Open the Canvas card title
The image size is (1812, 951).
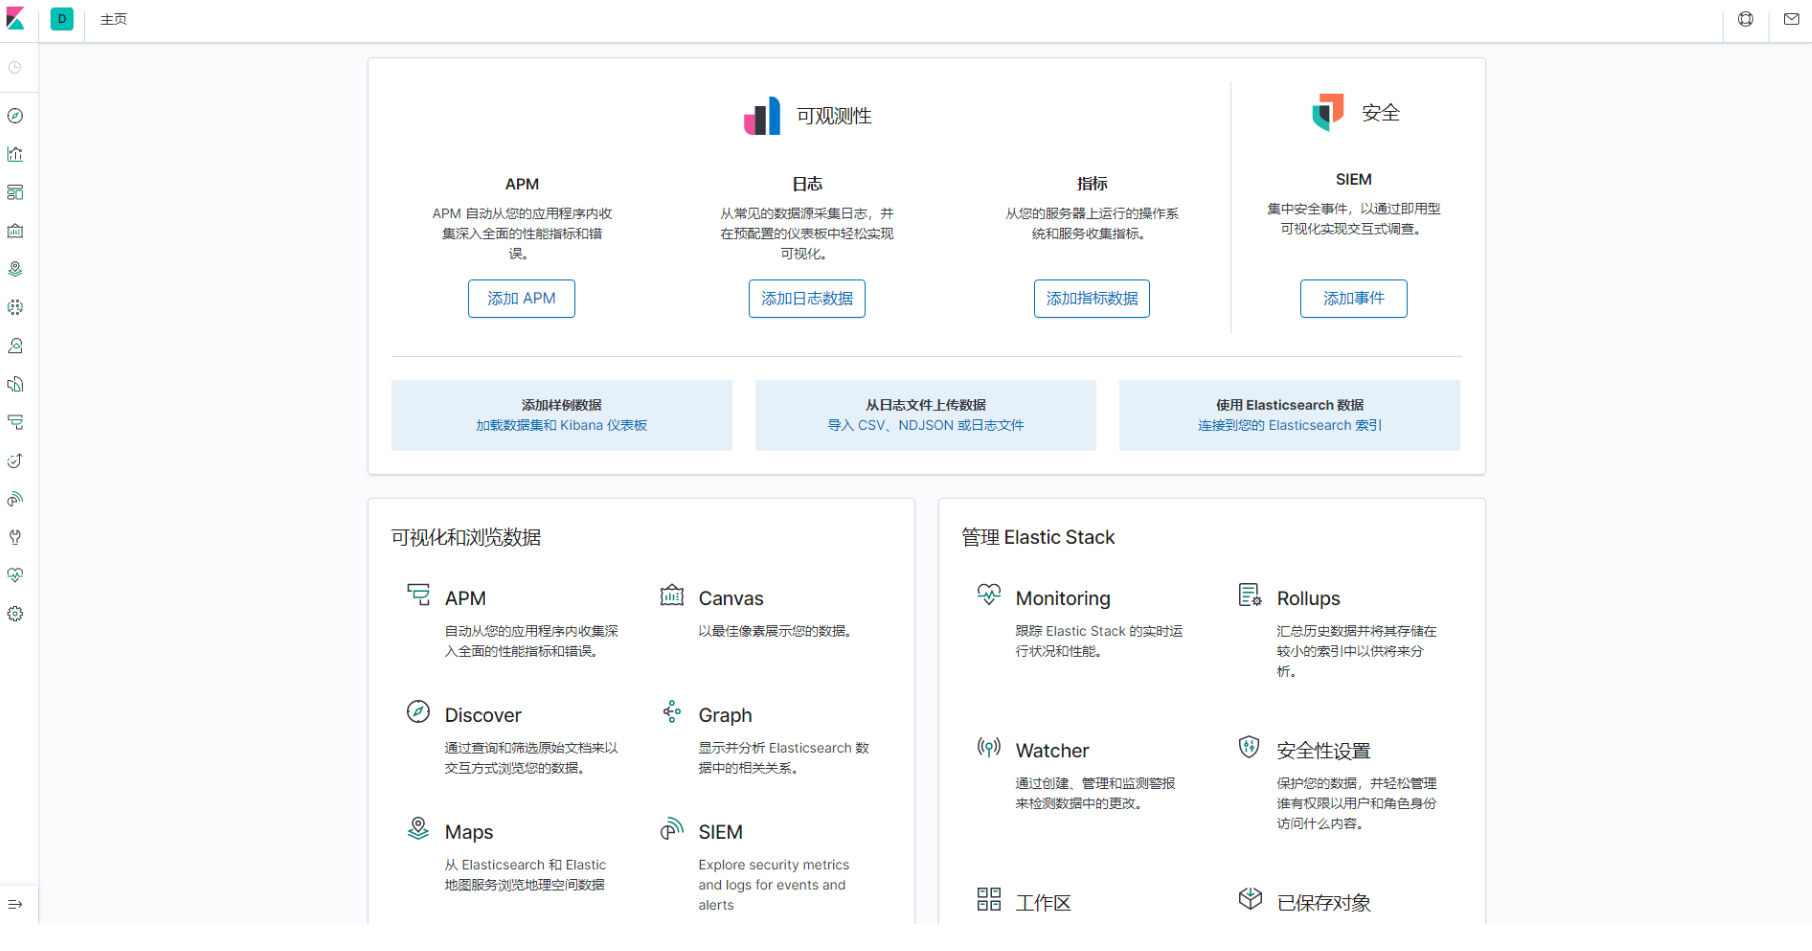[x=731, y=598]
